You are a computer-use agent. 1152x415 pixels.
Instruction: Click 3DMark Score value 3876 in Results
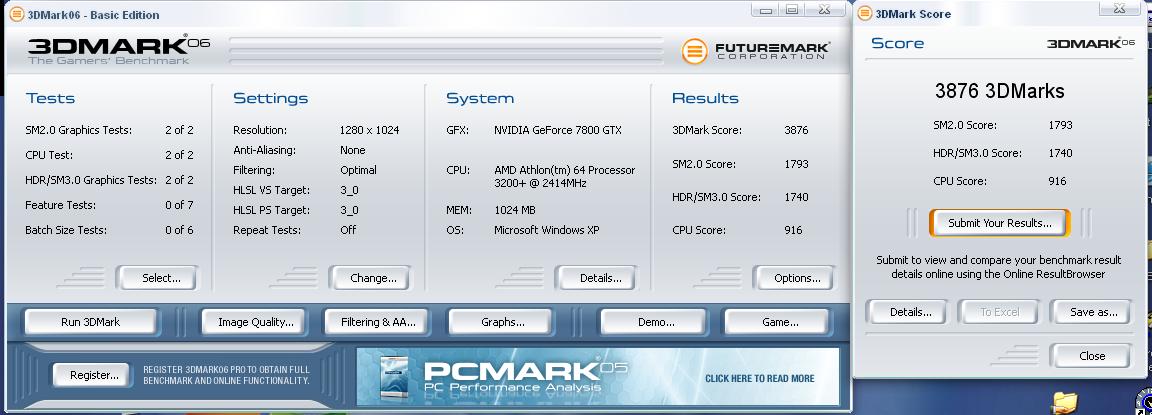pyautogui.click(x=796, y=130)
